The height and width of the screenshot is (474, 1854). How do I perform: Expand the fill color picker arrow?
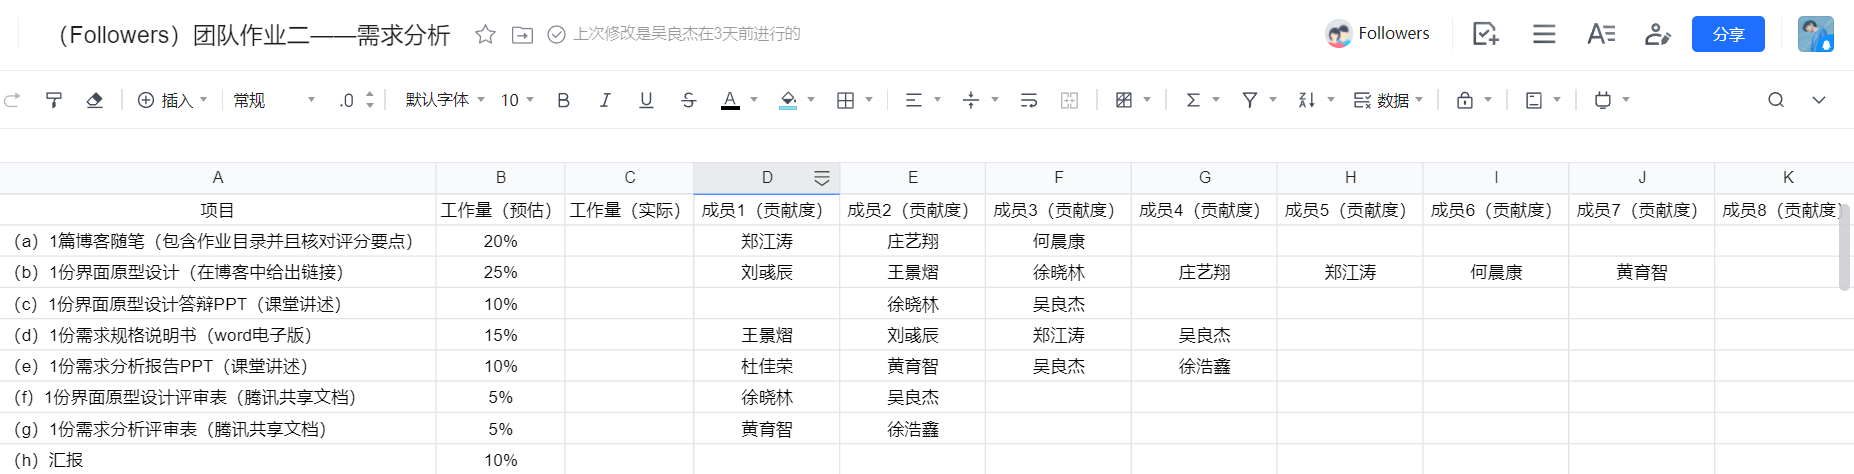tap(811, 100)
